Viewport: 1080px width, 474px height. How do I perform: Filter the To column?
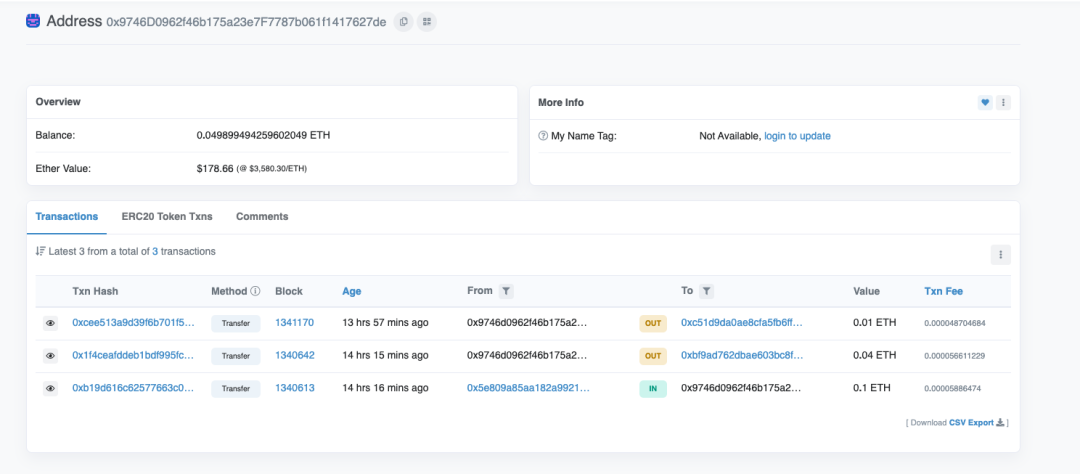coord(706,291)
